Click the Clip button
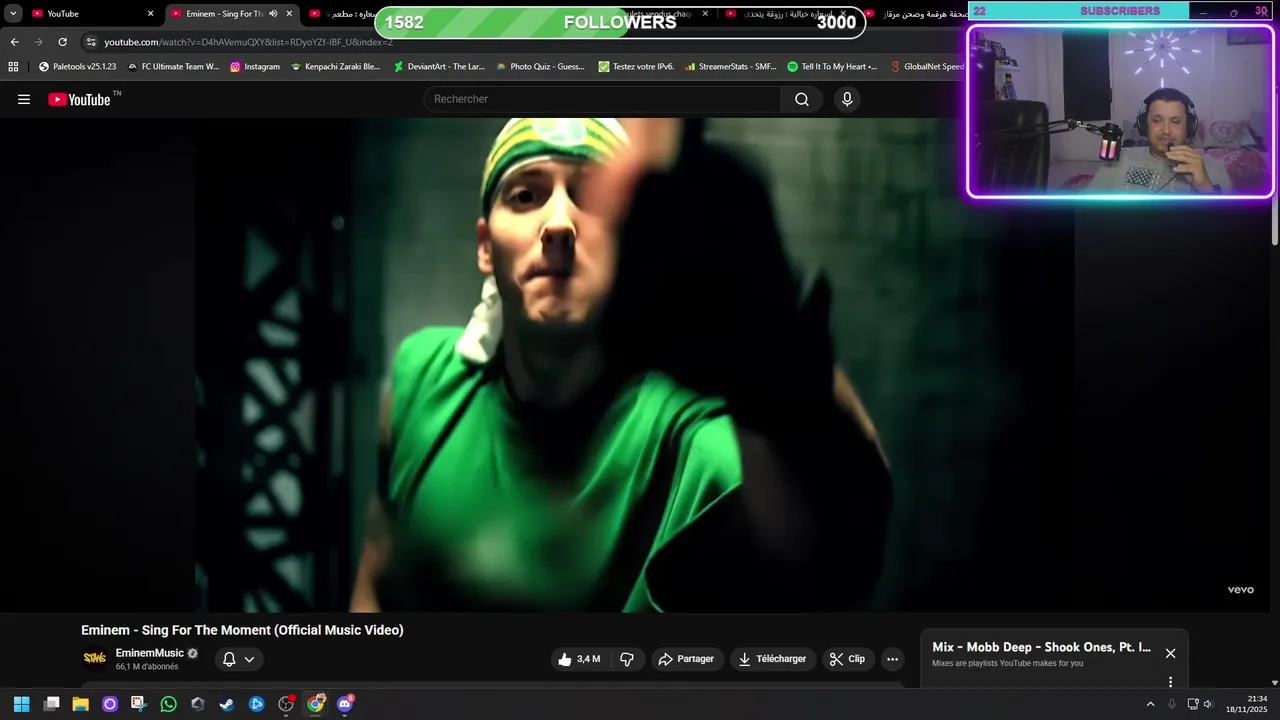1280x720 pixels. point(847,659)
